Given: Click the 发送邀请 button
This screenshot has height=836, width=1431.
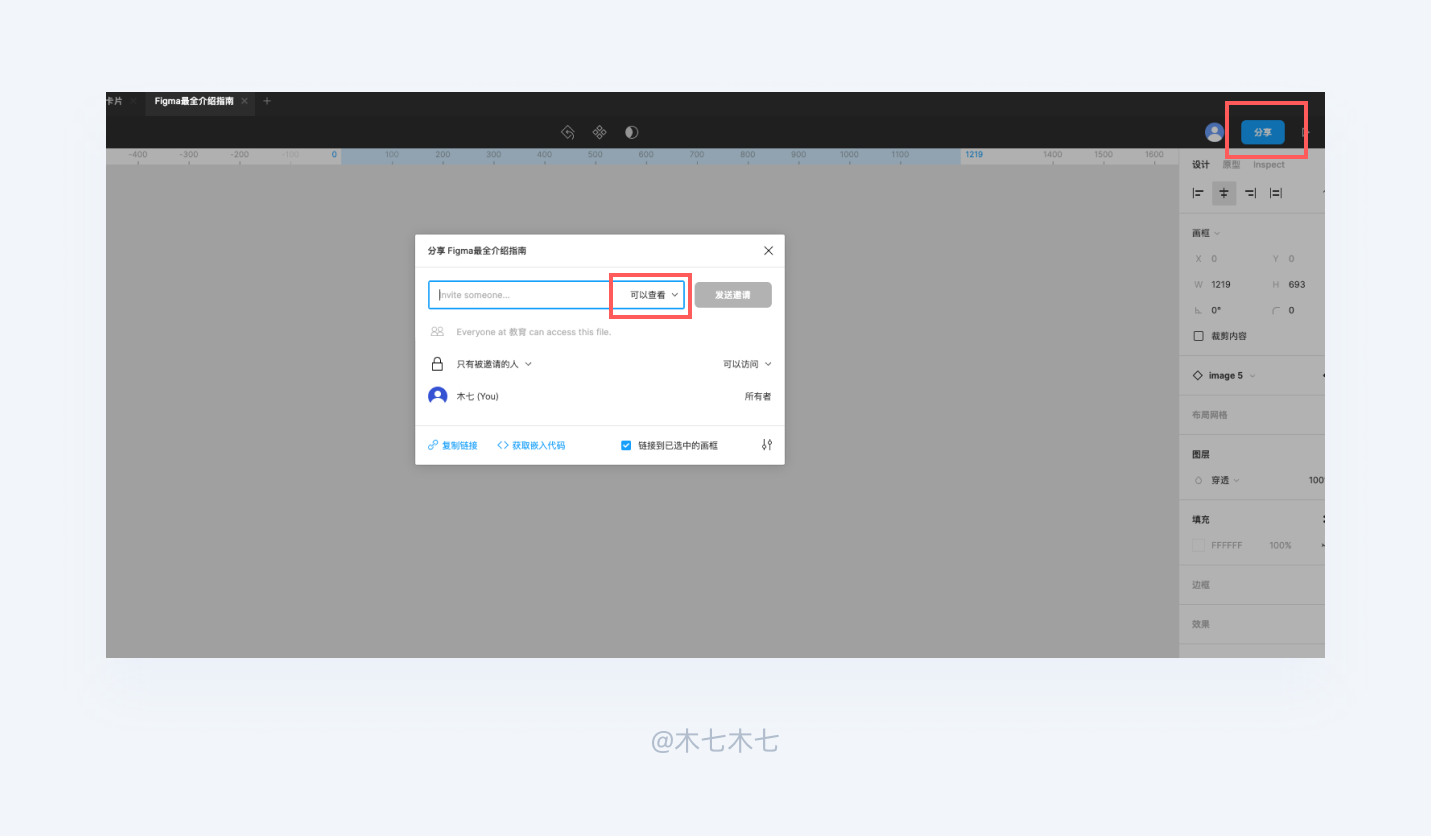Looking at the screenshot, I should pos(732,294).
